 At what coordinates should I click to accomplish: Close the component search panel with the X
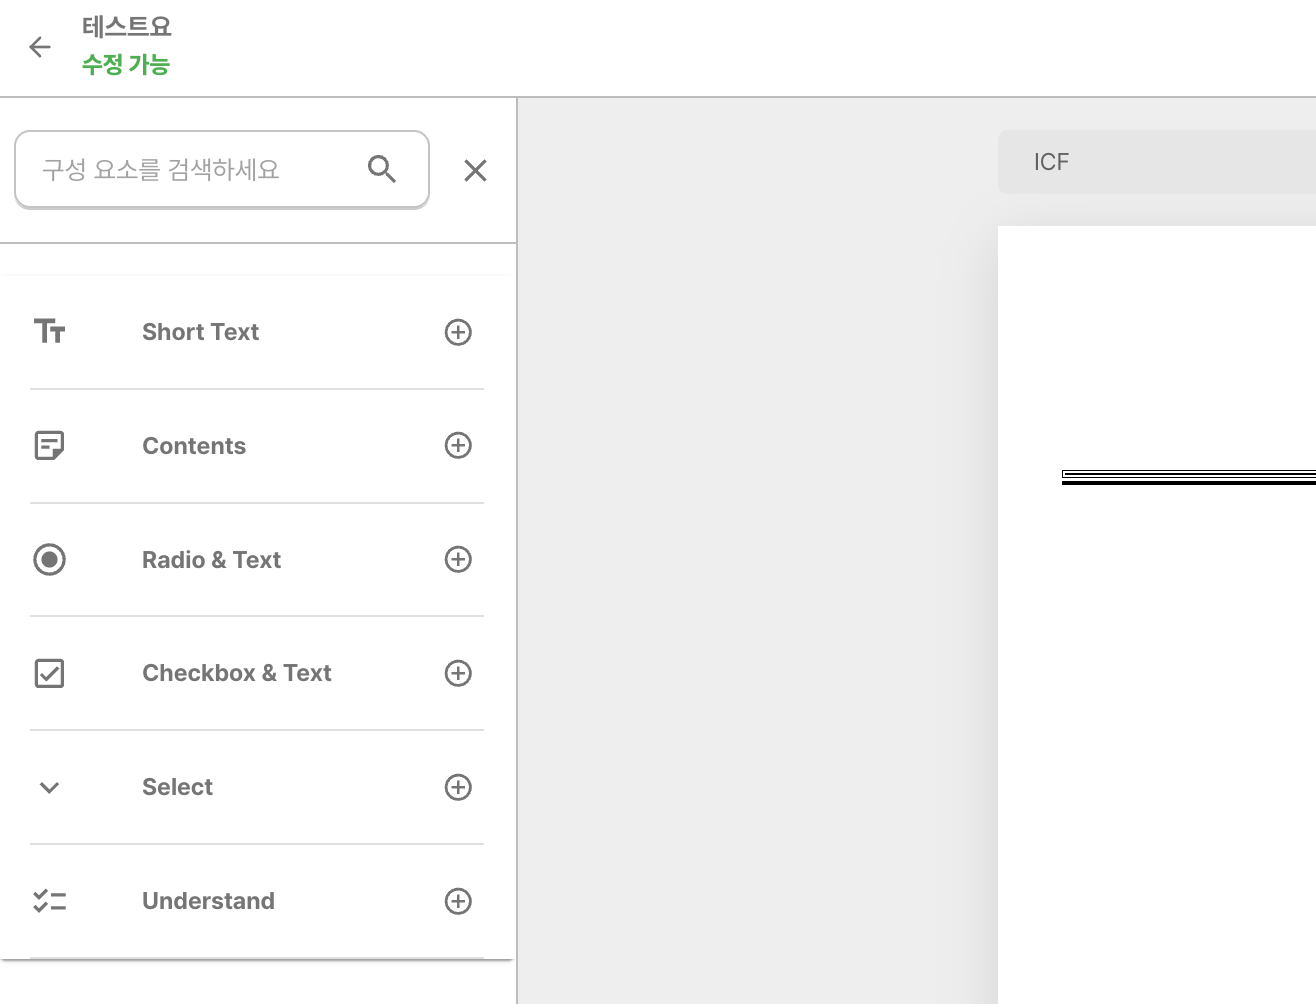point(475,170)
